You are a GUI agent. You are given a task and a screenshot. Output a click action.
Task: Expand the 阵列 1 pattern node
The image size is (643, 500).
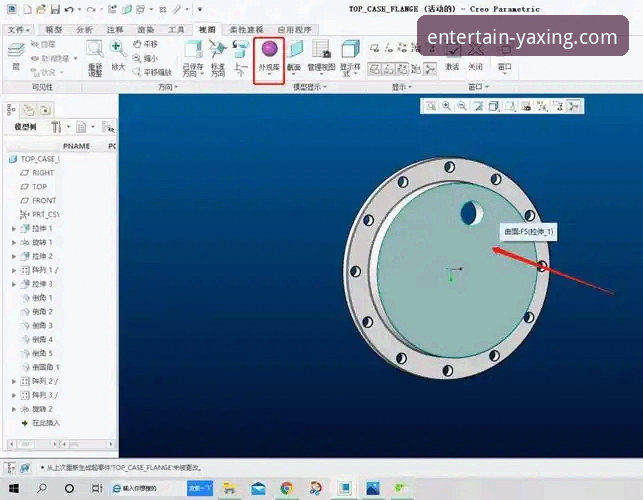click(14, 270)
